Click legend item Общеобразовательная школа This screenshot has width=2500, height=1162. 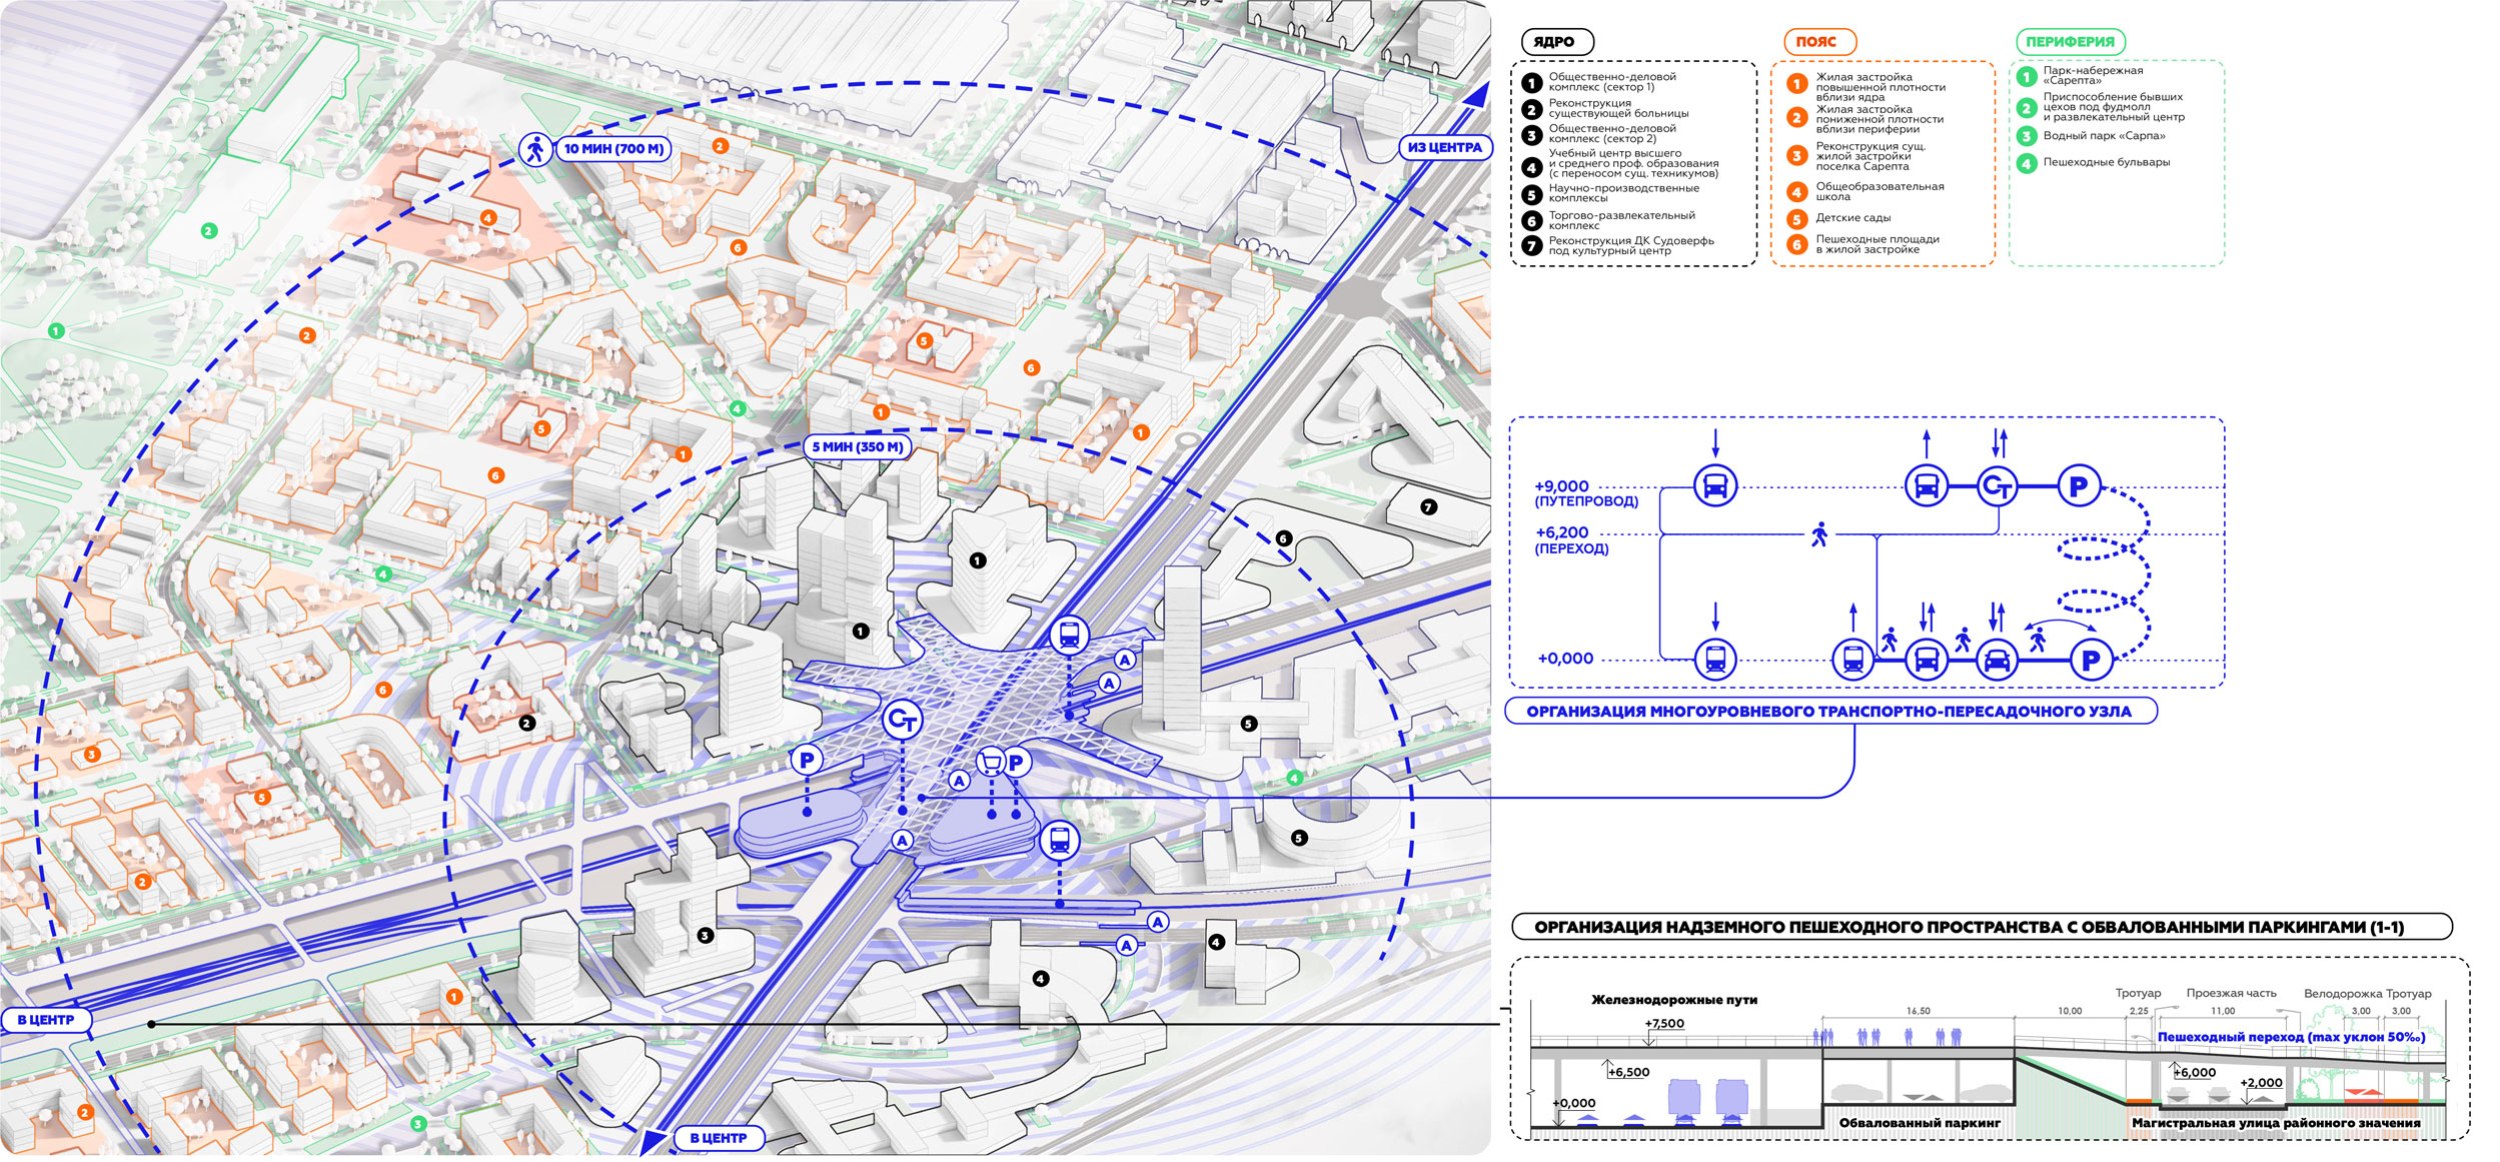click(1879, 191)
